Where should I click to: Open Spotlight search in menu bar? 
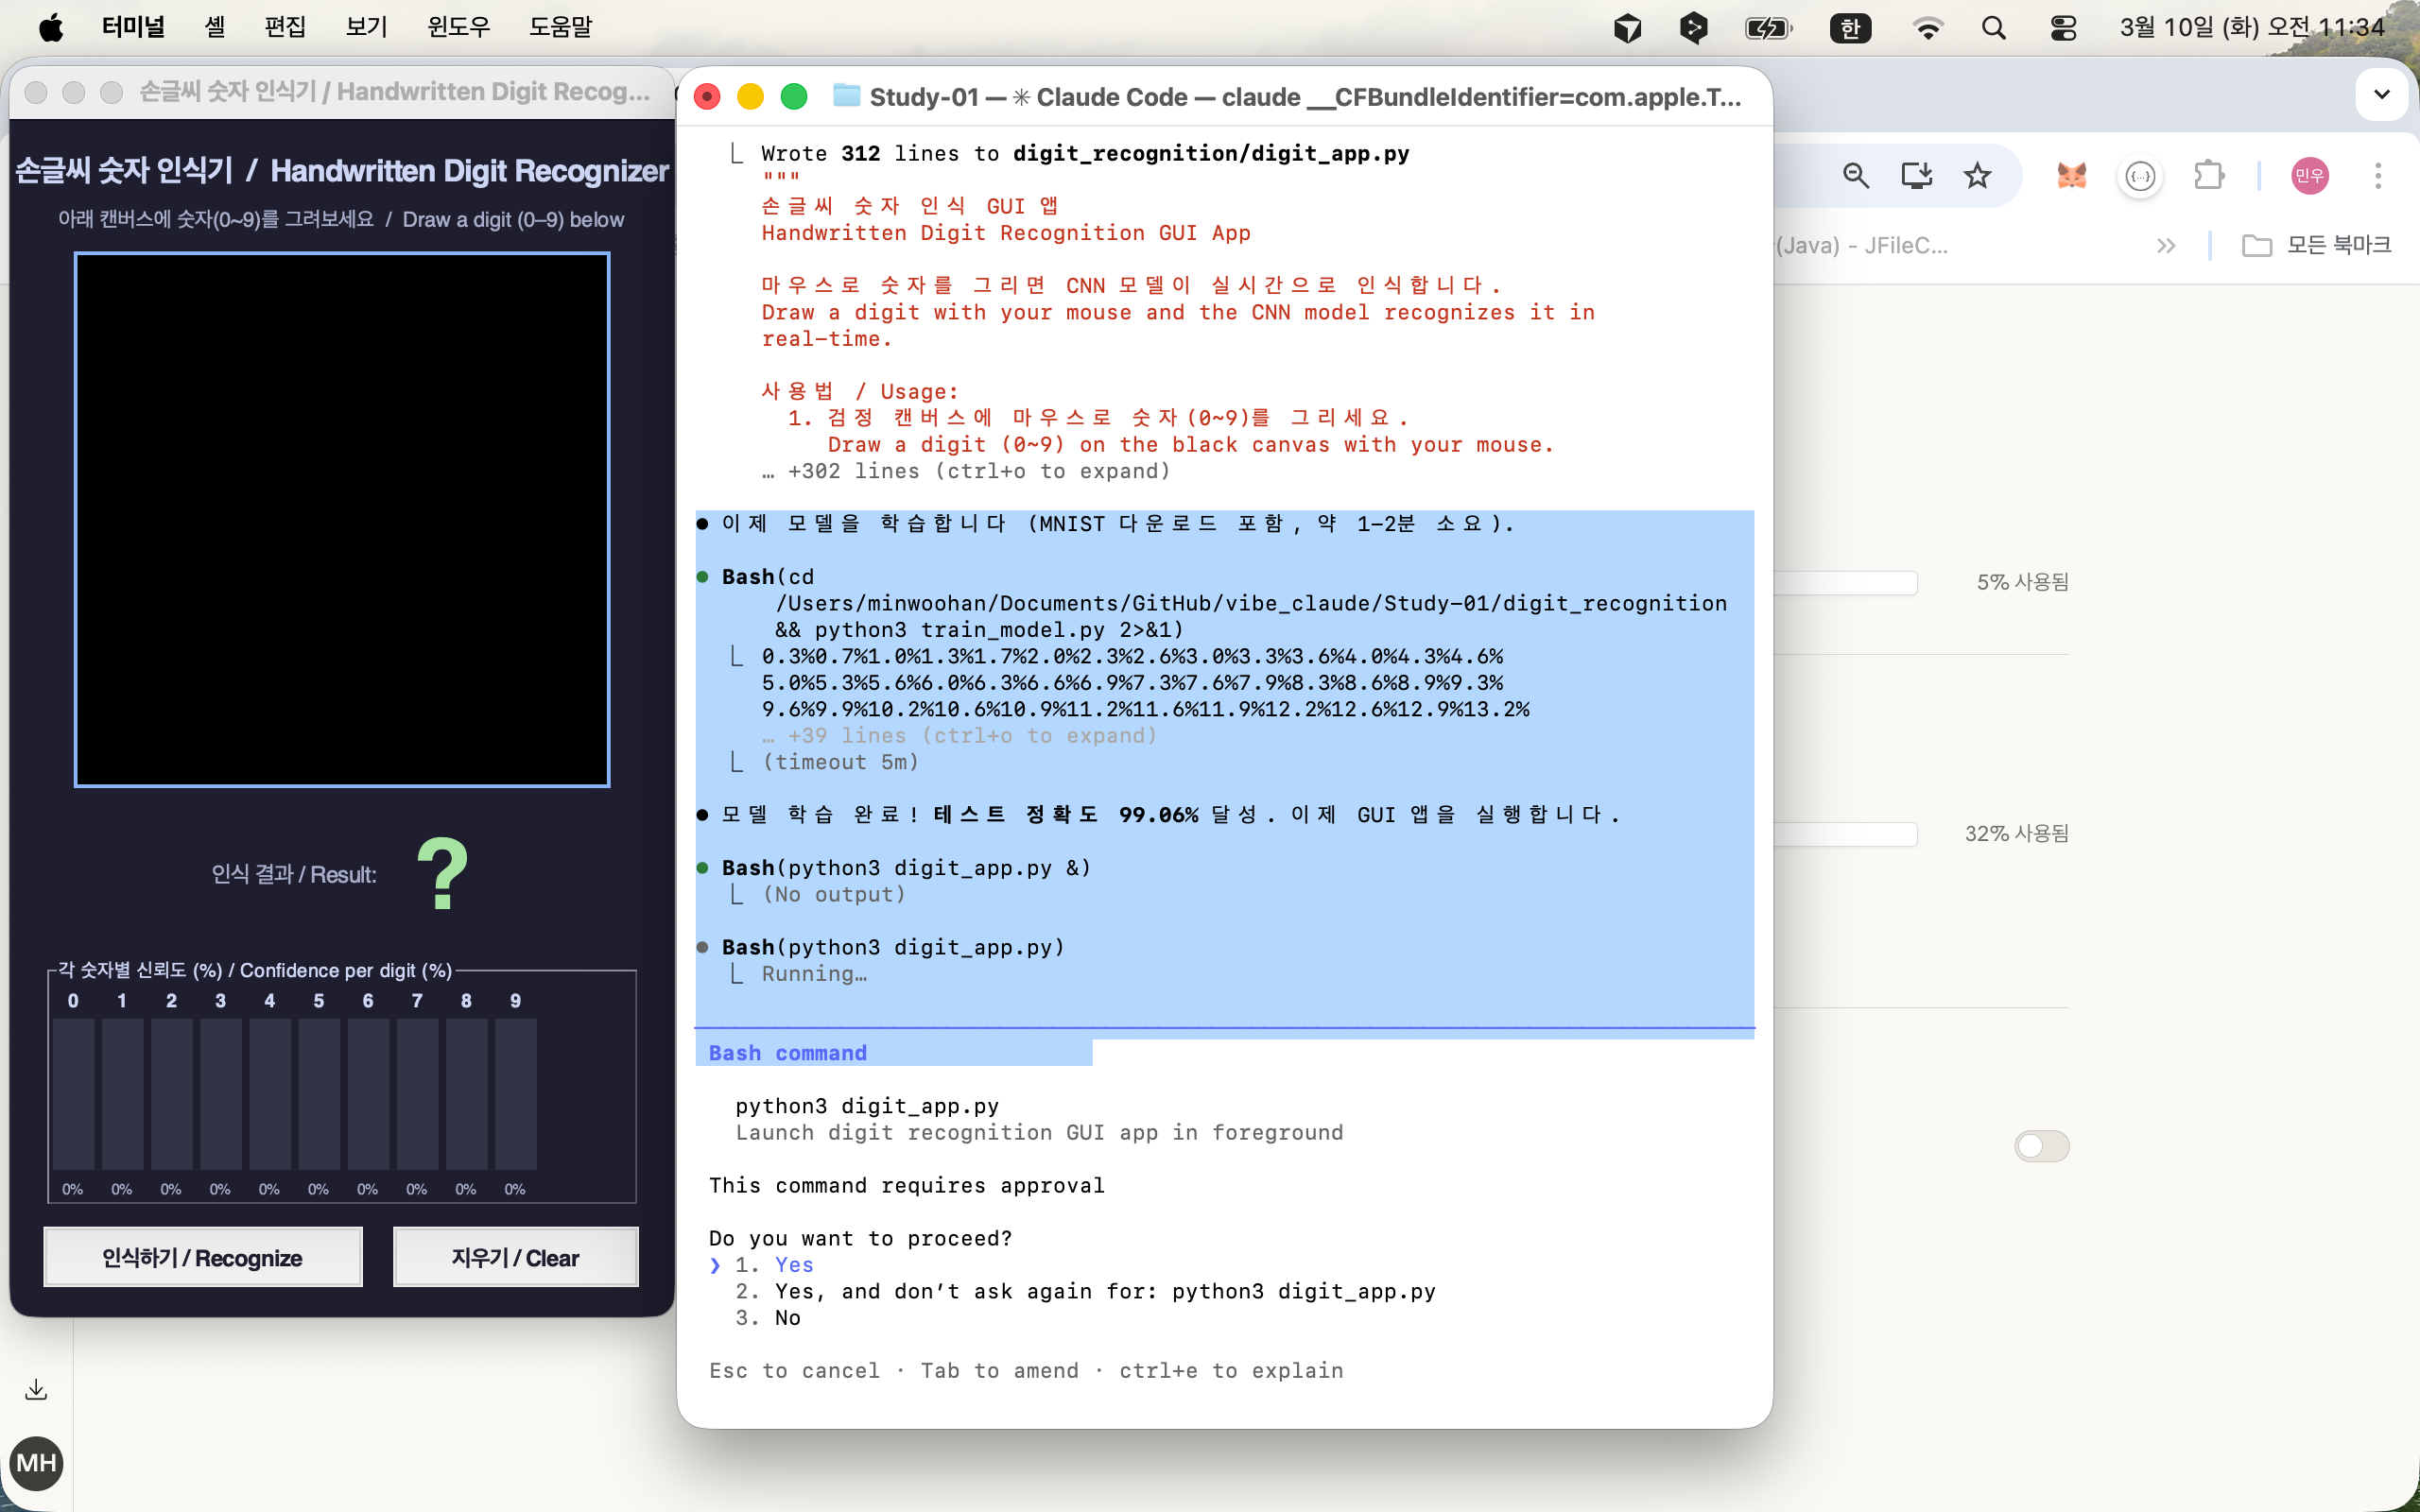click(1993, 28)
